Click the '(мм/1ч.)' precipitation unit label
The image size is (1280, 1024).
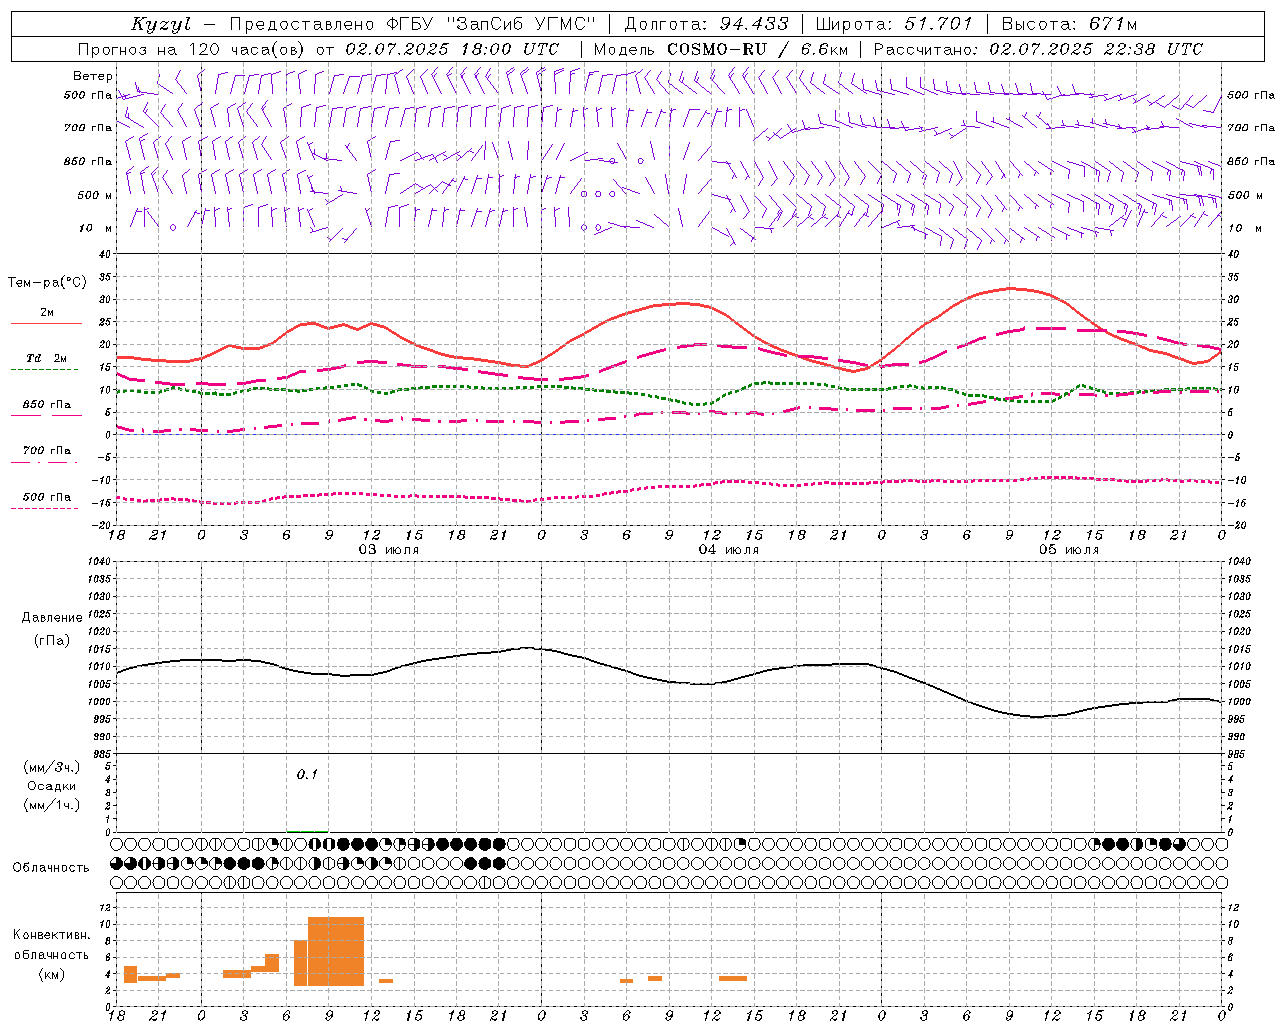[x=52, y=805]
